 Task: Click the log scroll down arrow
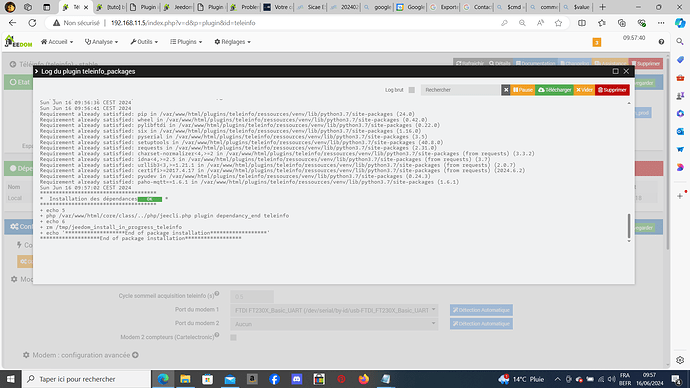click(629, 241)
